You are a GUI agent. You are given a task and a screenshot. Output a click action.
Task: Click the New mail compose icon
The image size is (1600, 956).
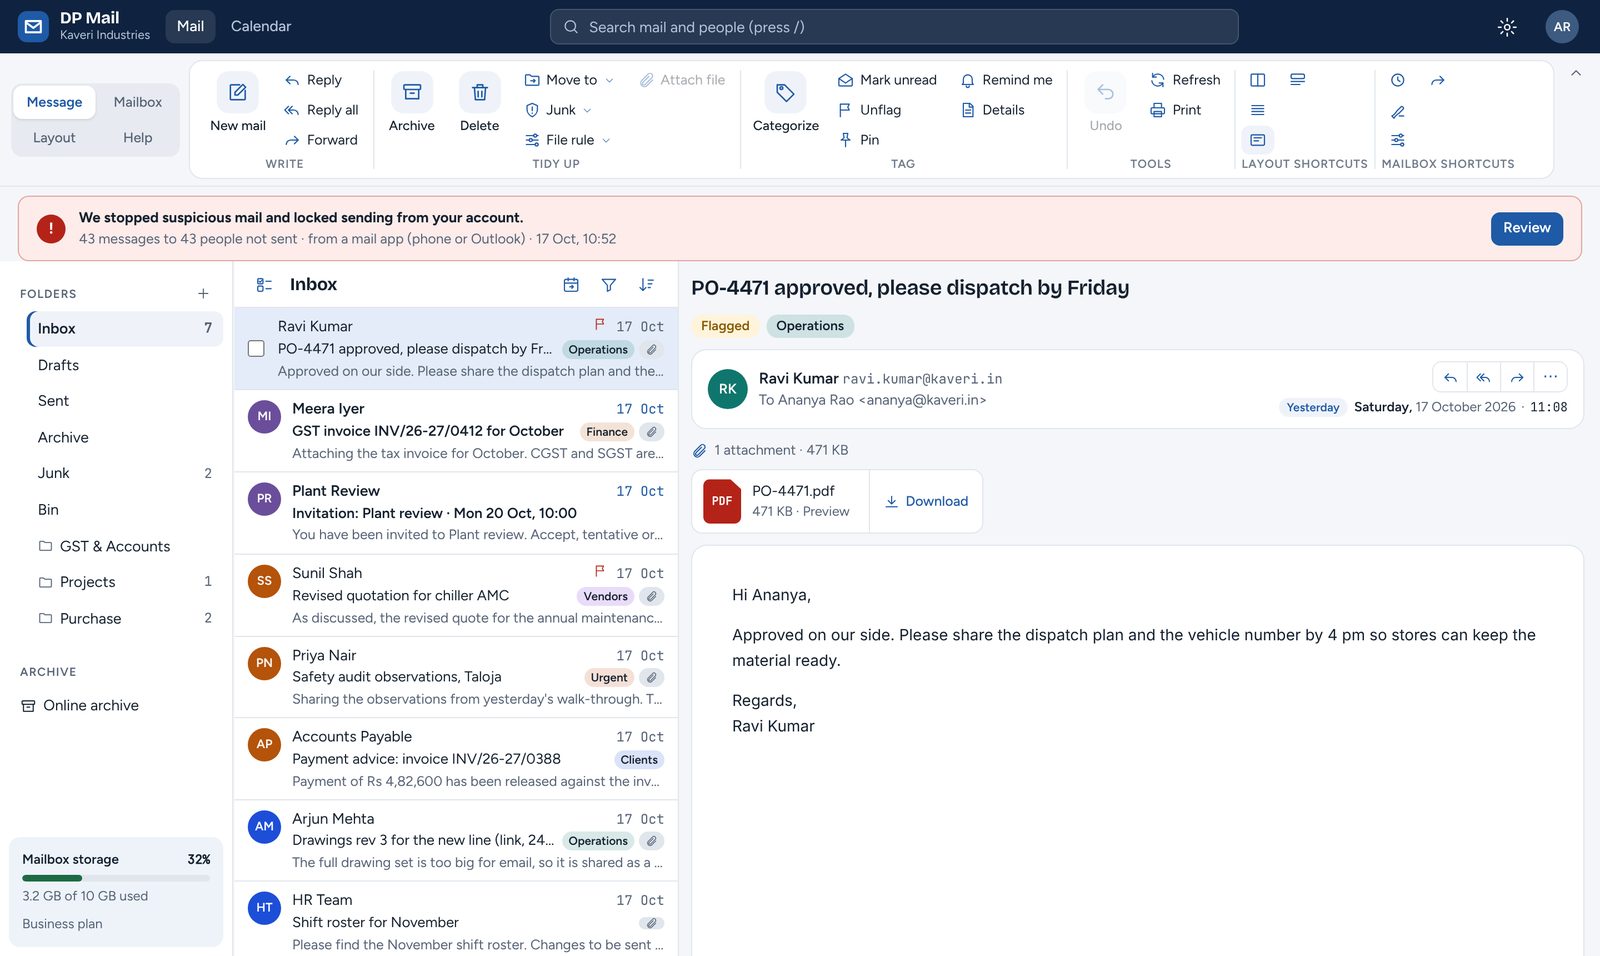(x=238, y=93)
